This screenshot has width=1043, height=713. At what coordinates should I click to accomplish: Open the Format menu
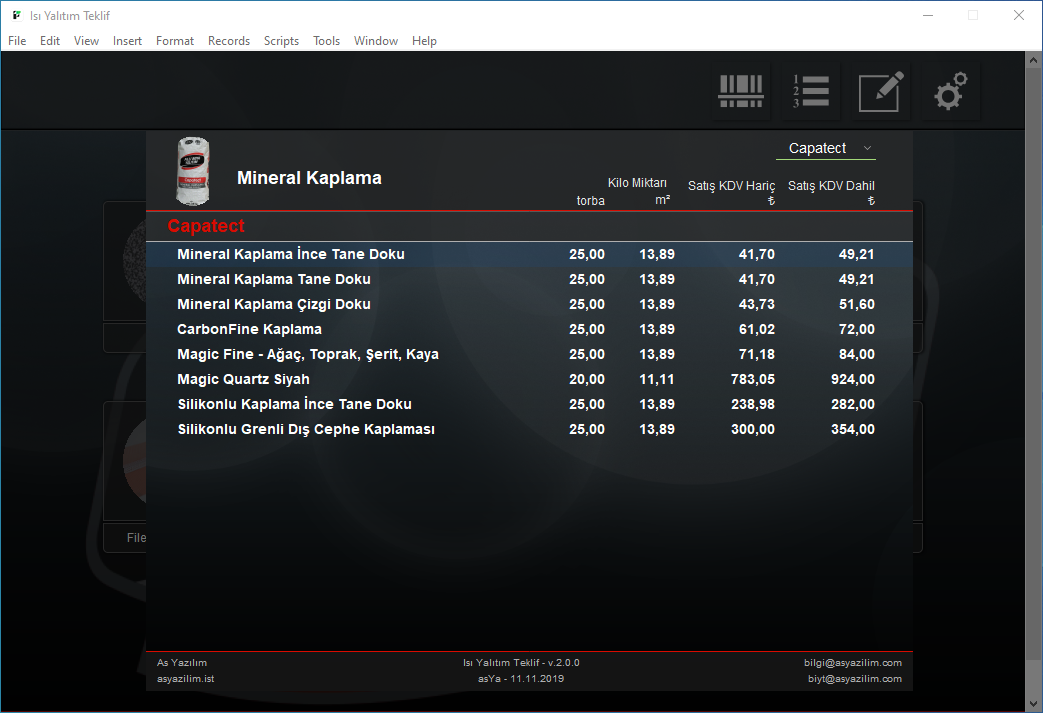175,41
